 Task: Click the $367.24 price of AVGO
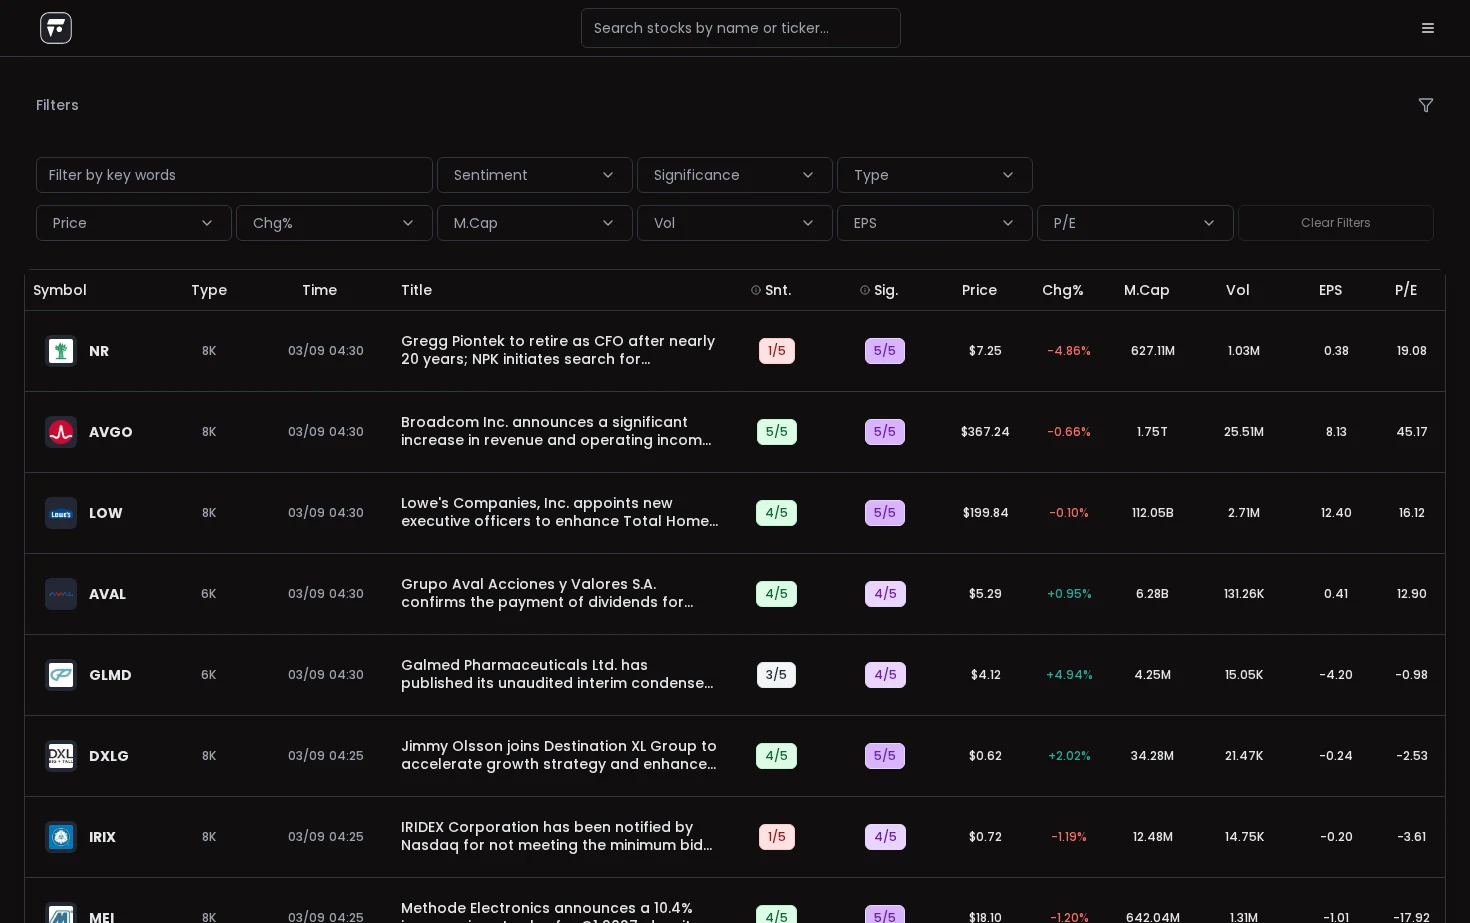[986, 432]
